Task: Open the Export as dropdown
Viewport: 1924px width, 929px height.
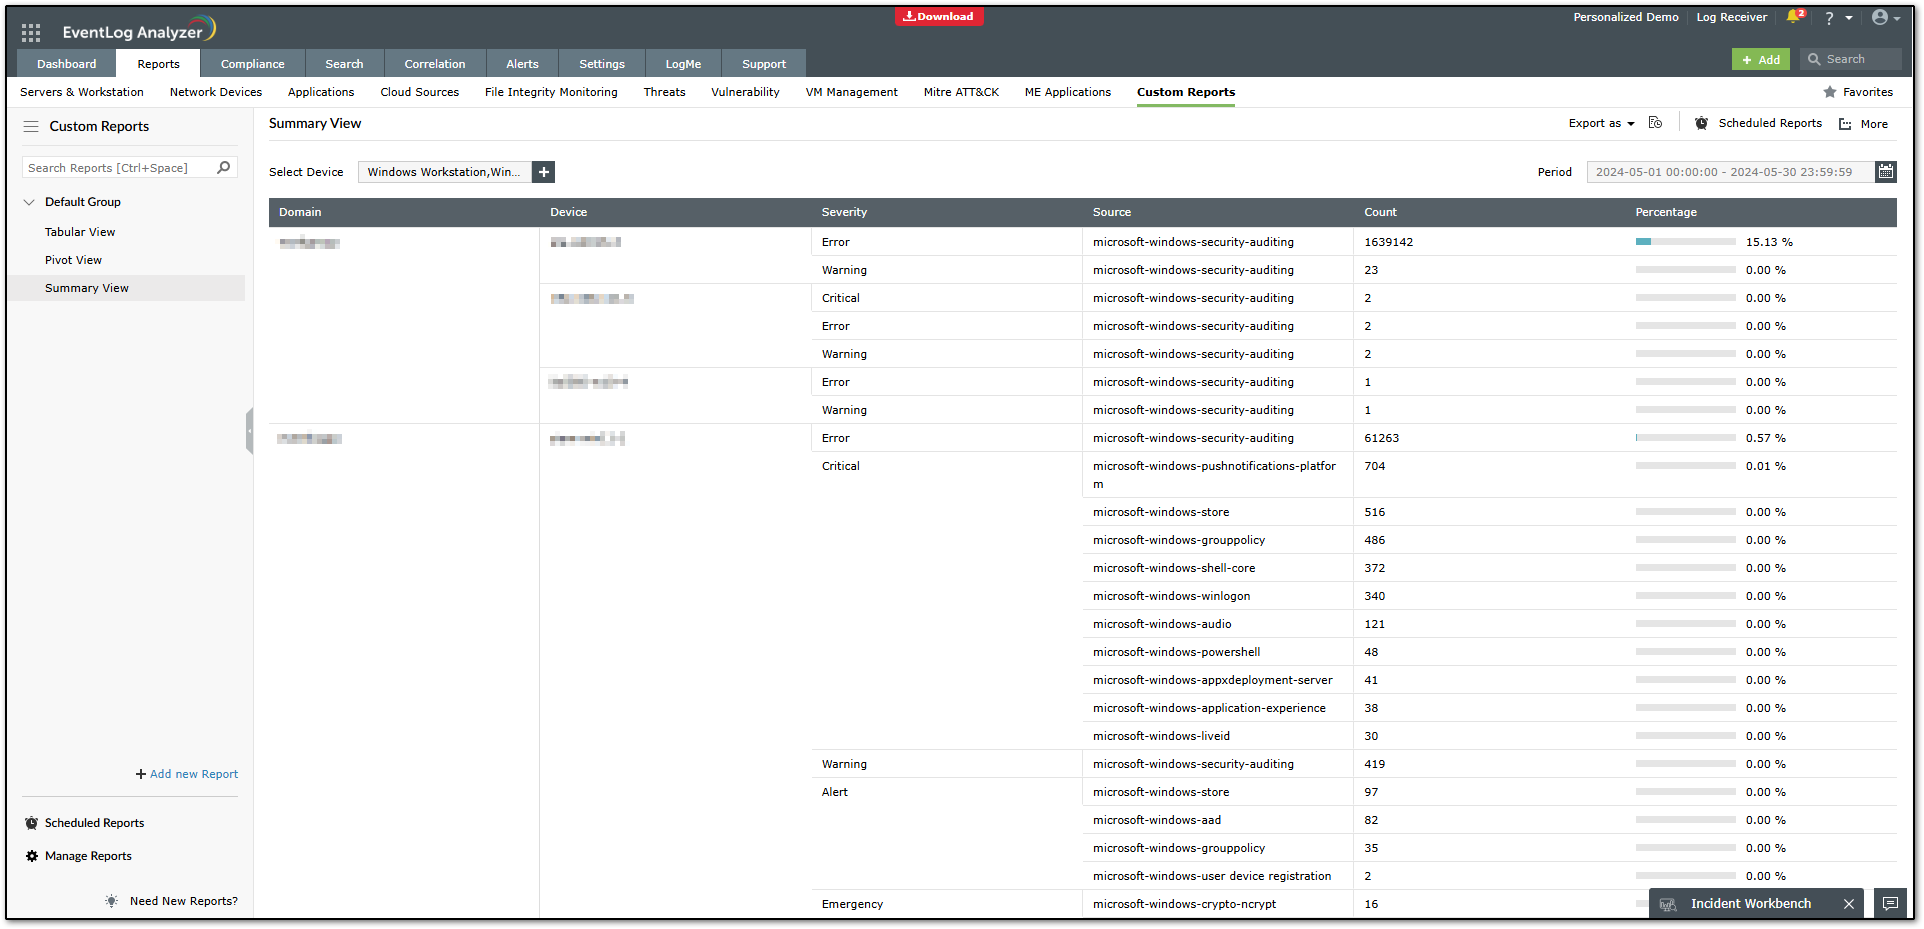Action: point(1601,124)
